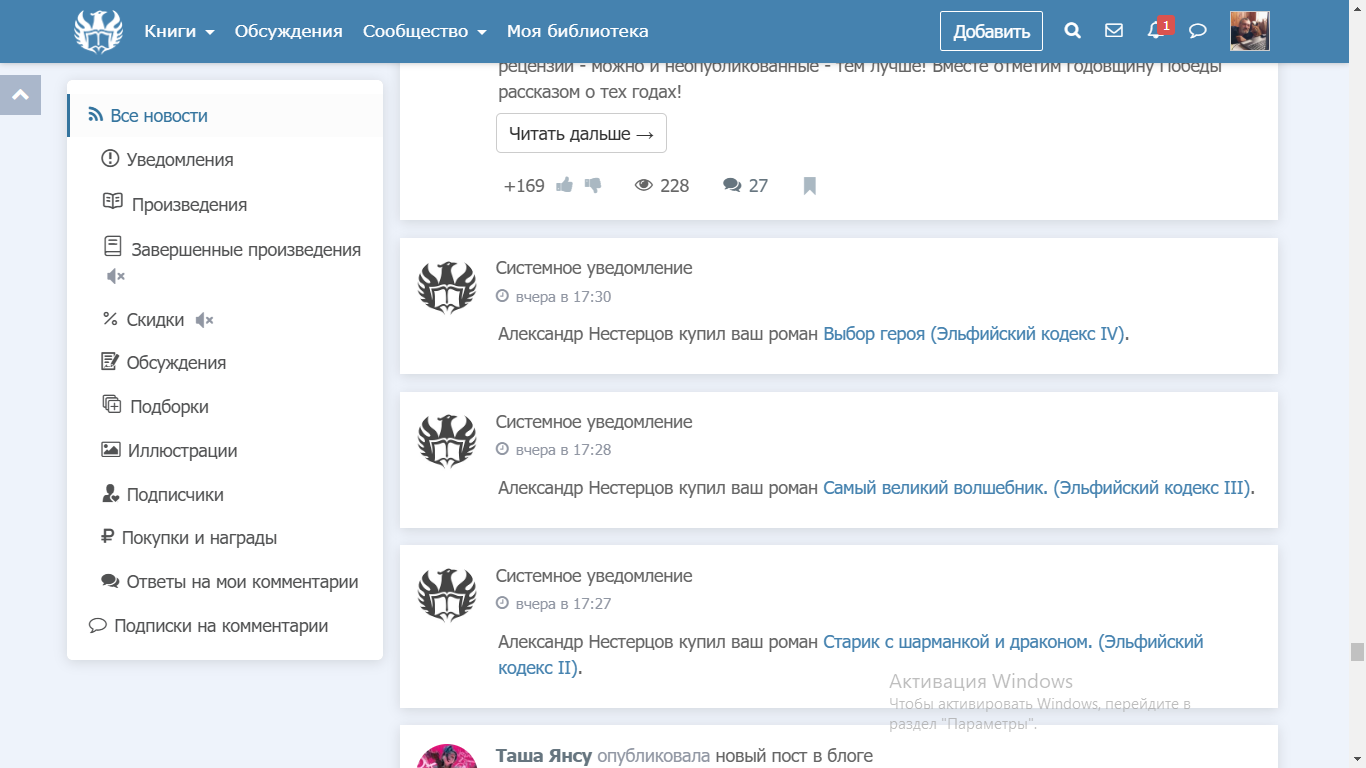Click the Author.Today eagle logo in the header
The image size is (1366, 768).
coord(98,31)
